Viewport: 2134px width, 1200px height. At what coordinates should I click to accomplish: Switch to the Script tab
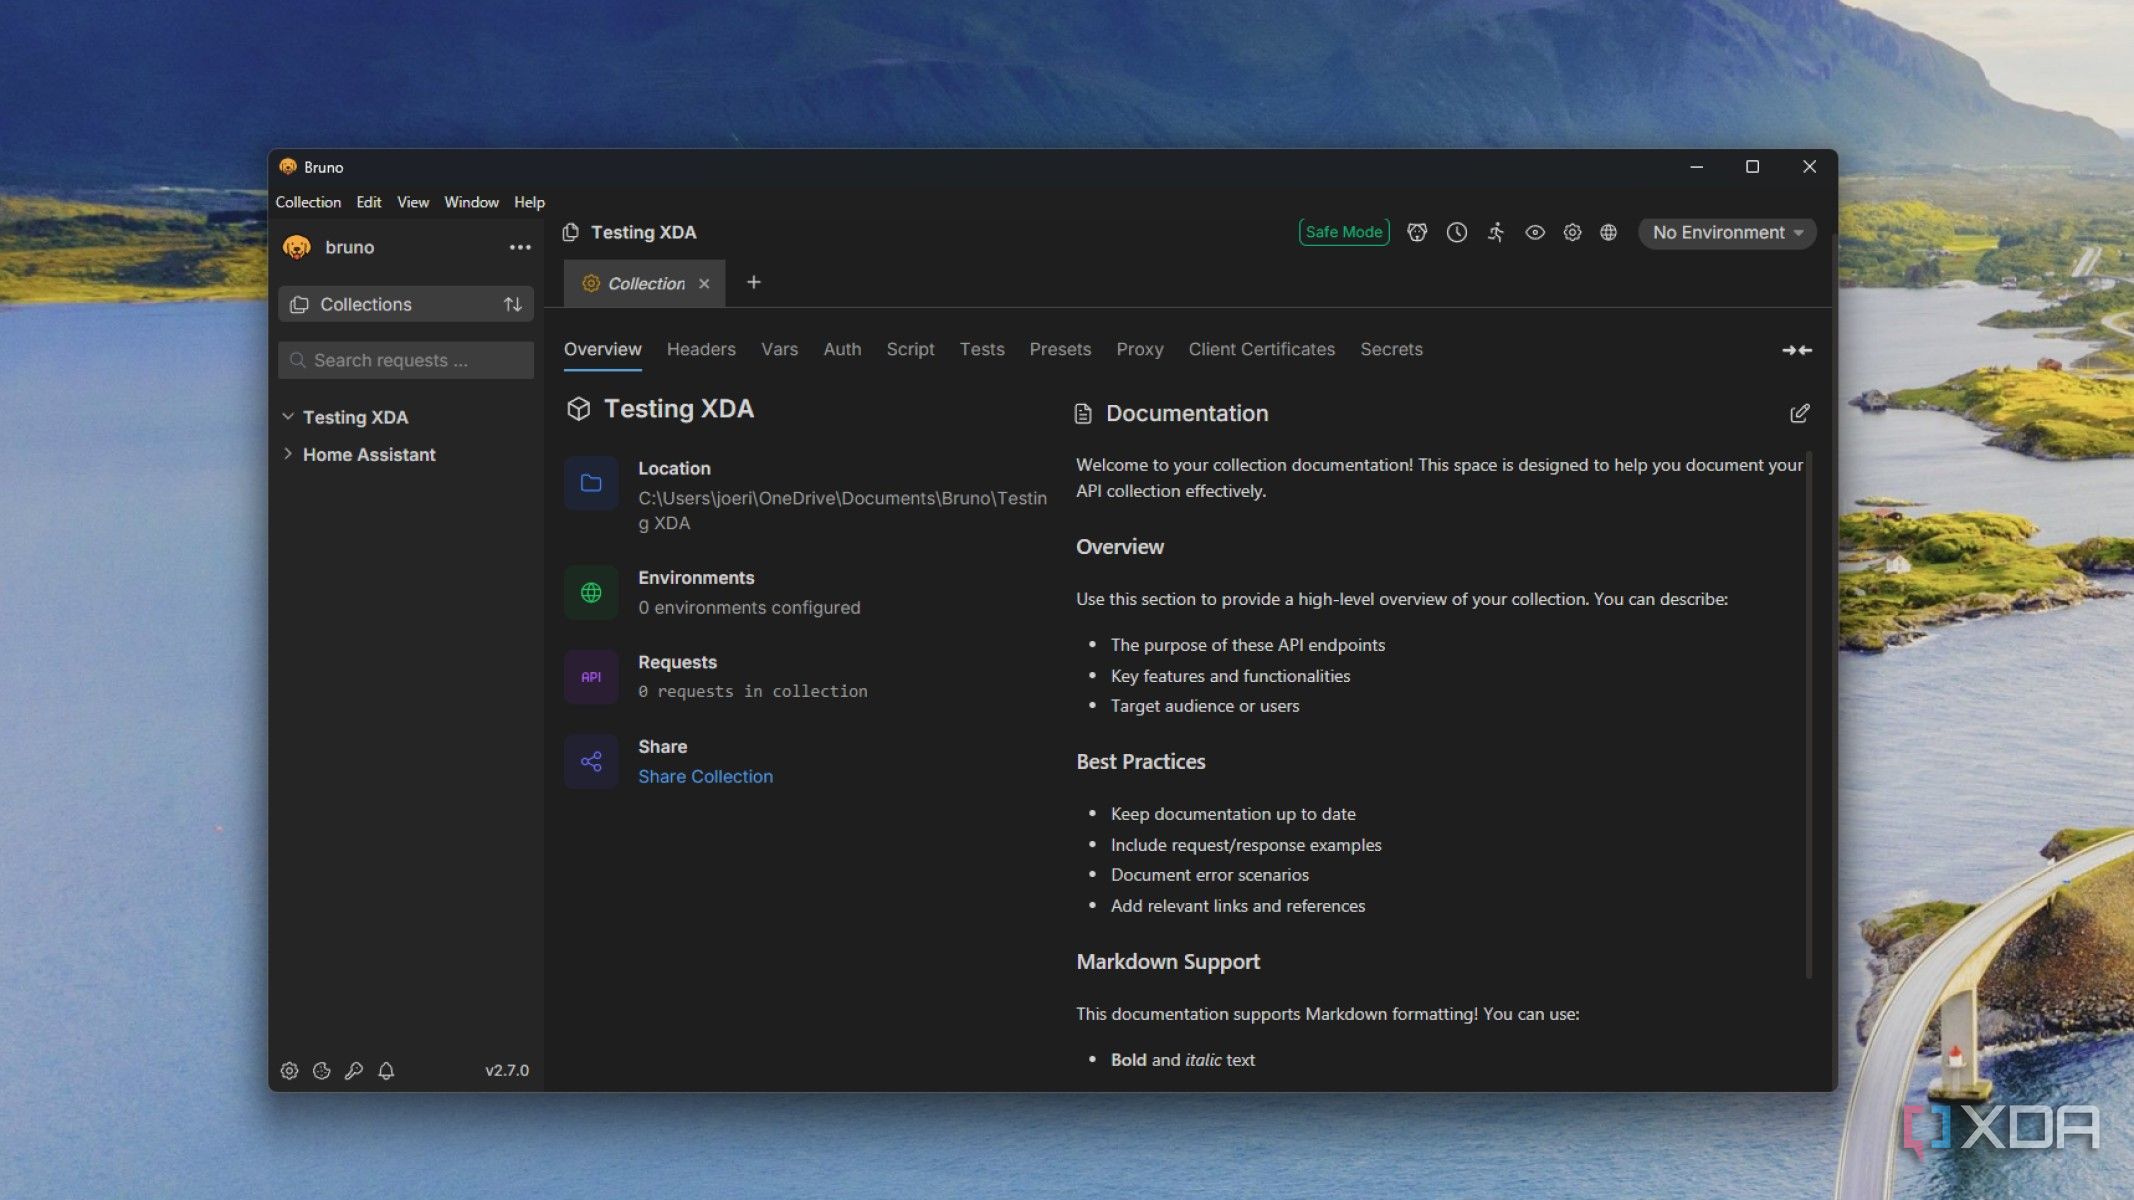tap(910, 349)
